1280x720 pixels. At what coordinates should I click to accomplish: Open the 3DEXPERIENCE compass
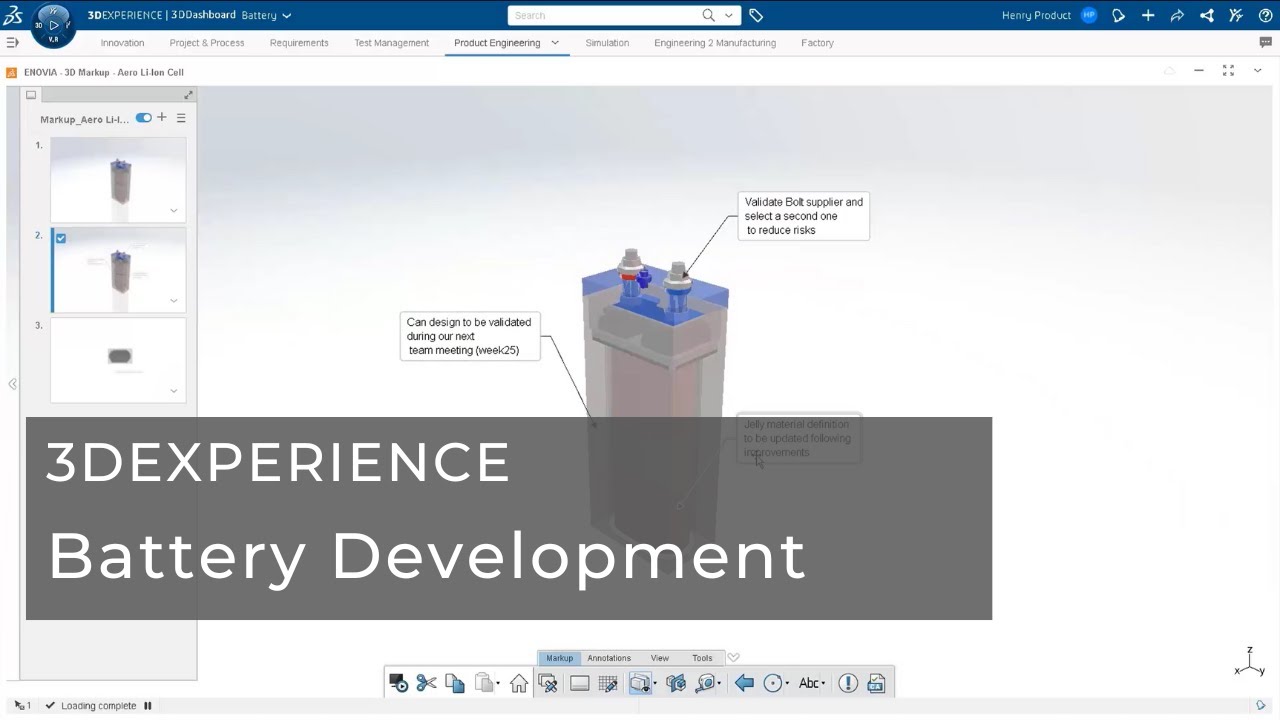(53, 24)
